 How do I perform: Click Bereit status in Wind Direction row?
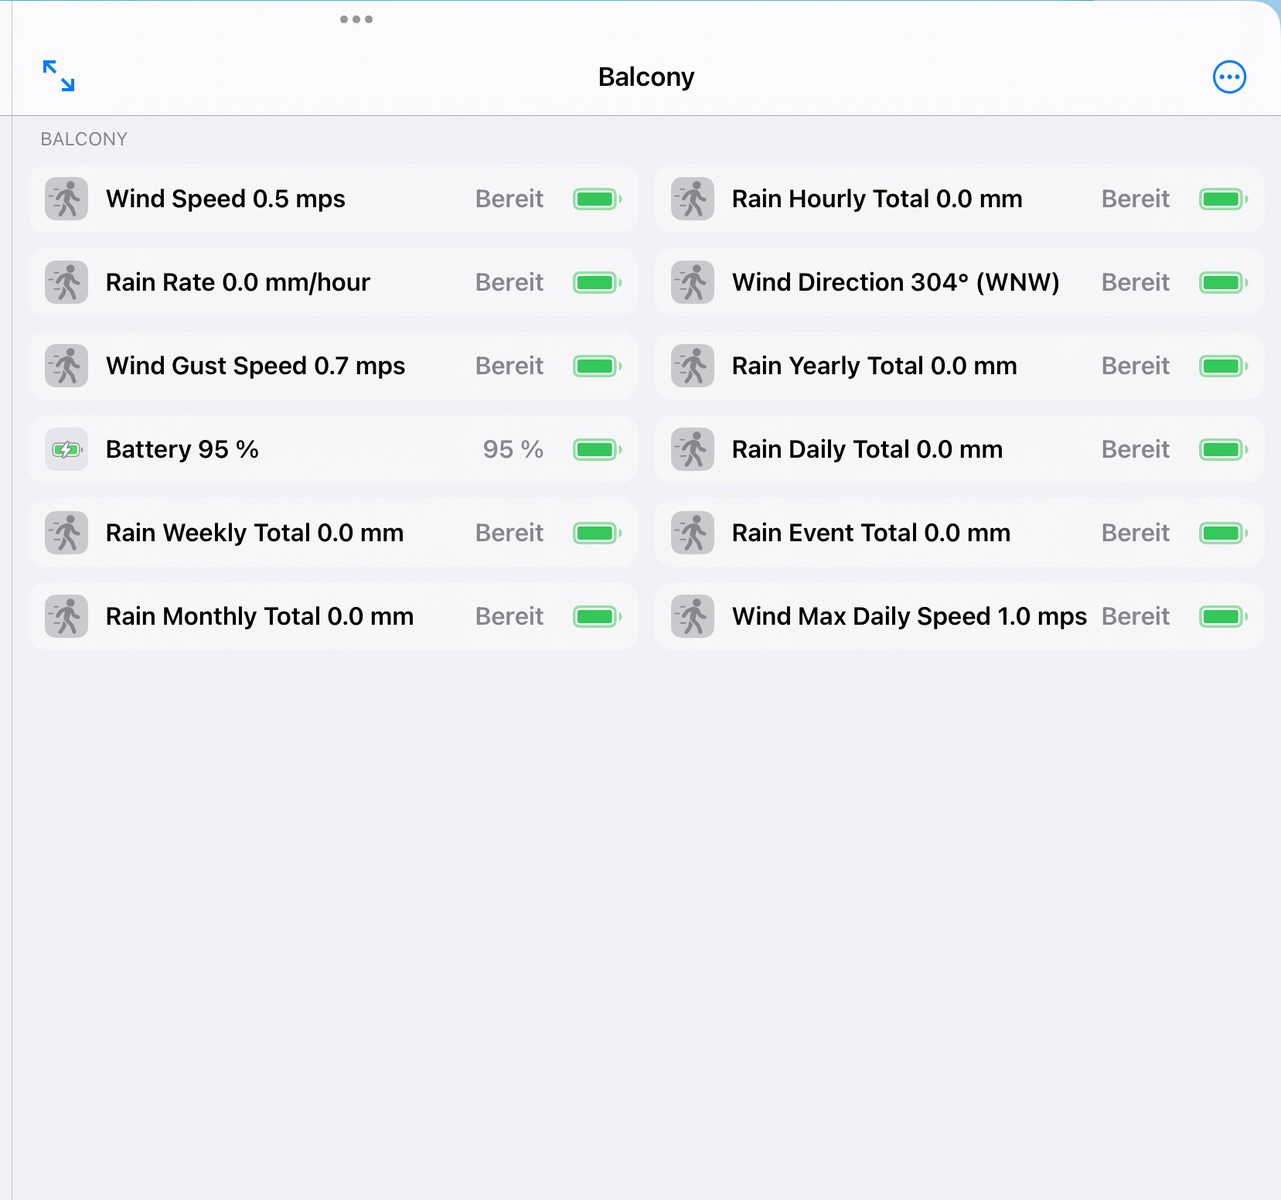tap(1135, 283)
